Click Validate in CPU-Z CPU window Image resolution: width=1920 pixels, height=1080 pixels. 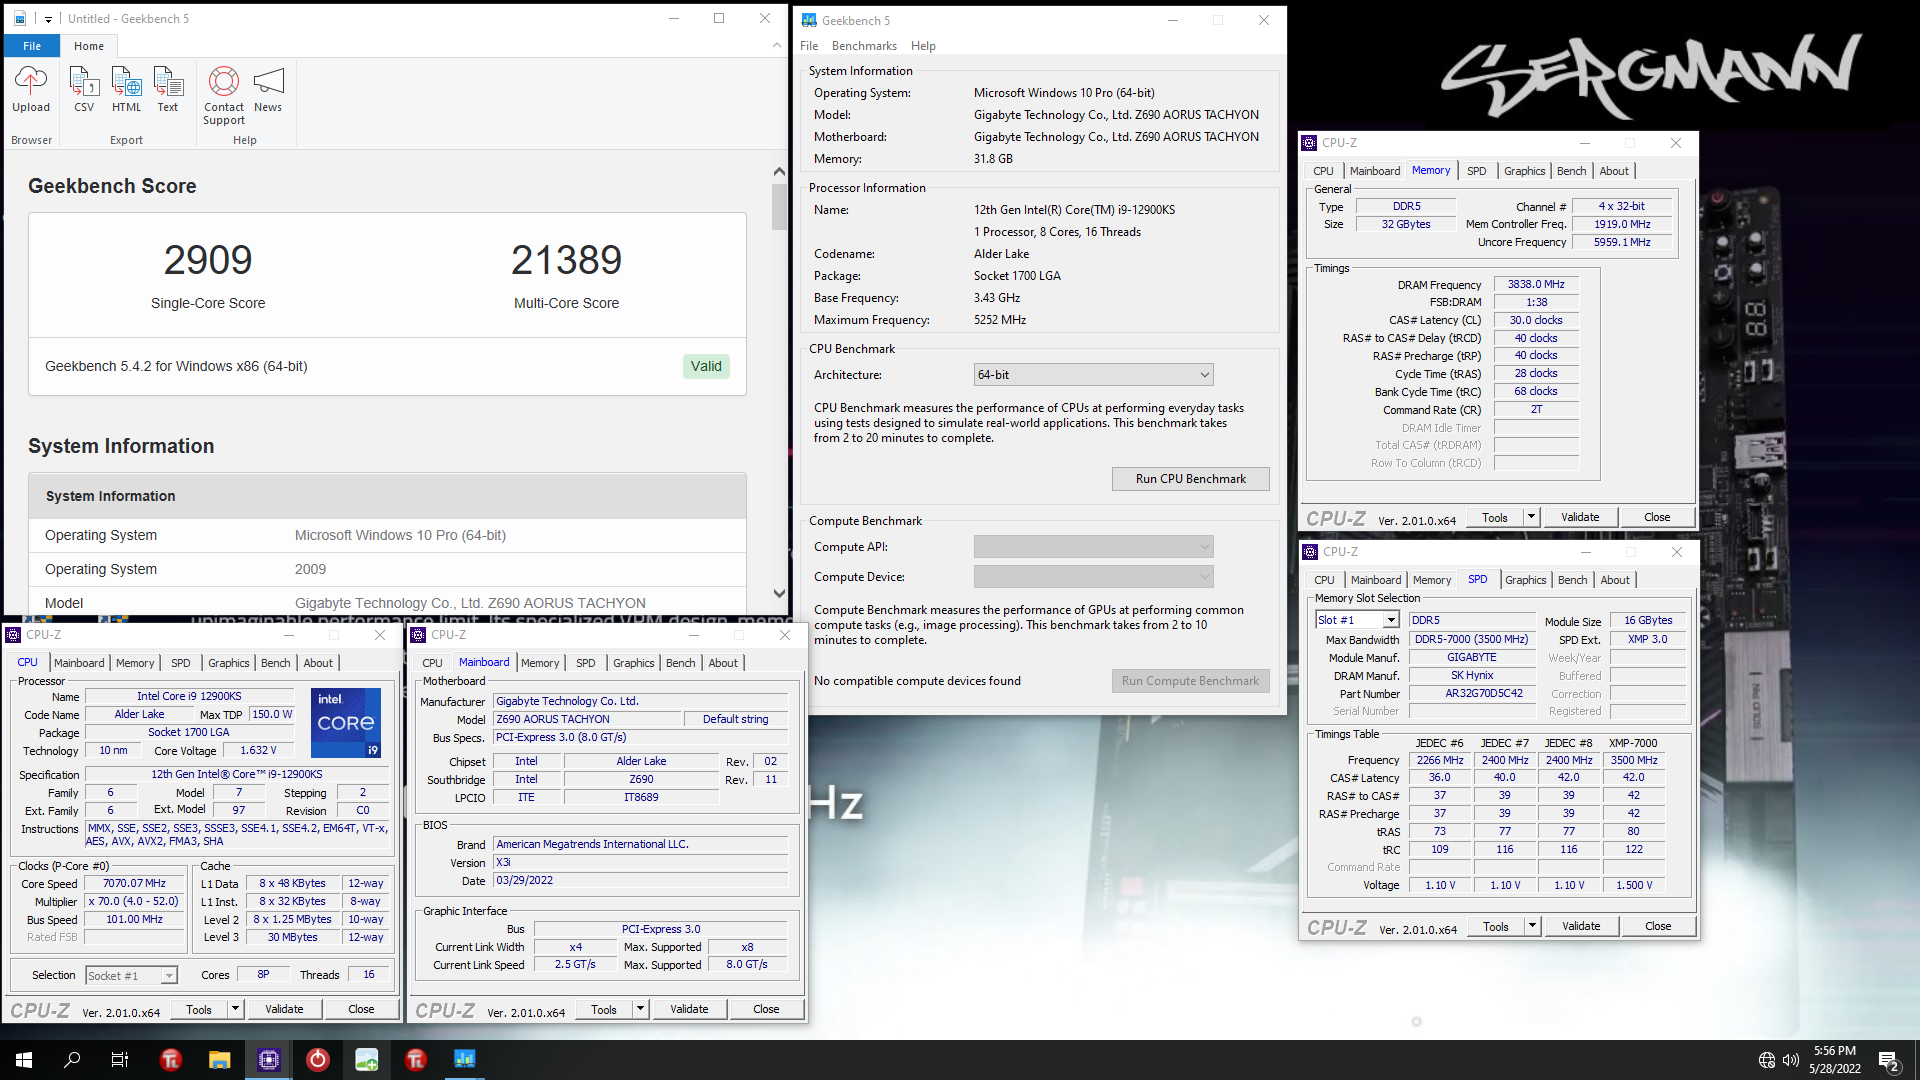[x=284, y=1010]
